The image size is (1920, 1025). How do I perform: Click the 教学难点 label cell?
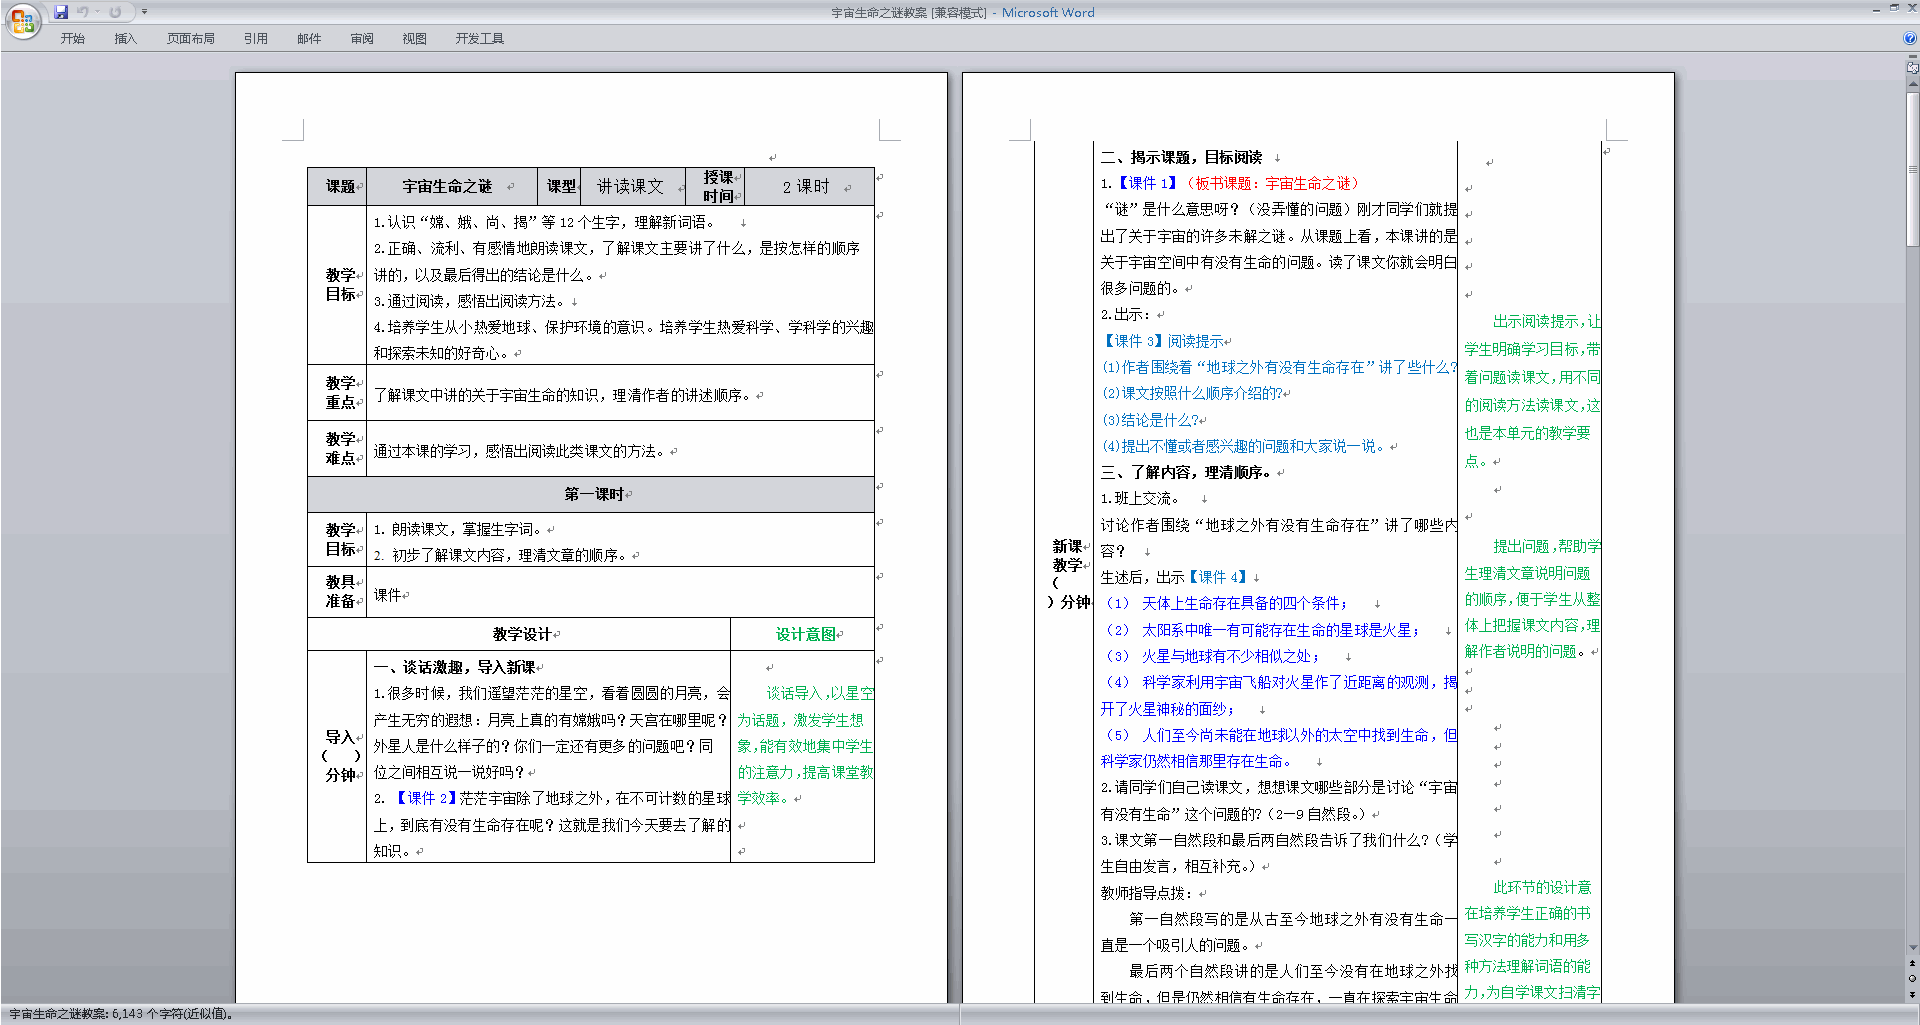pyautogui.click(x=338, y=449)
